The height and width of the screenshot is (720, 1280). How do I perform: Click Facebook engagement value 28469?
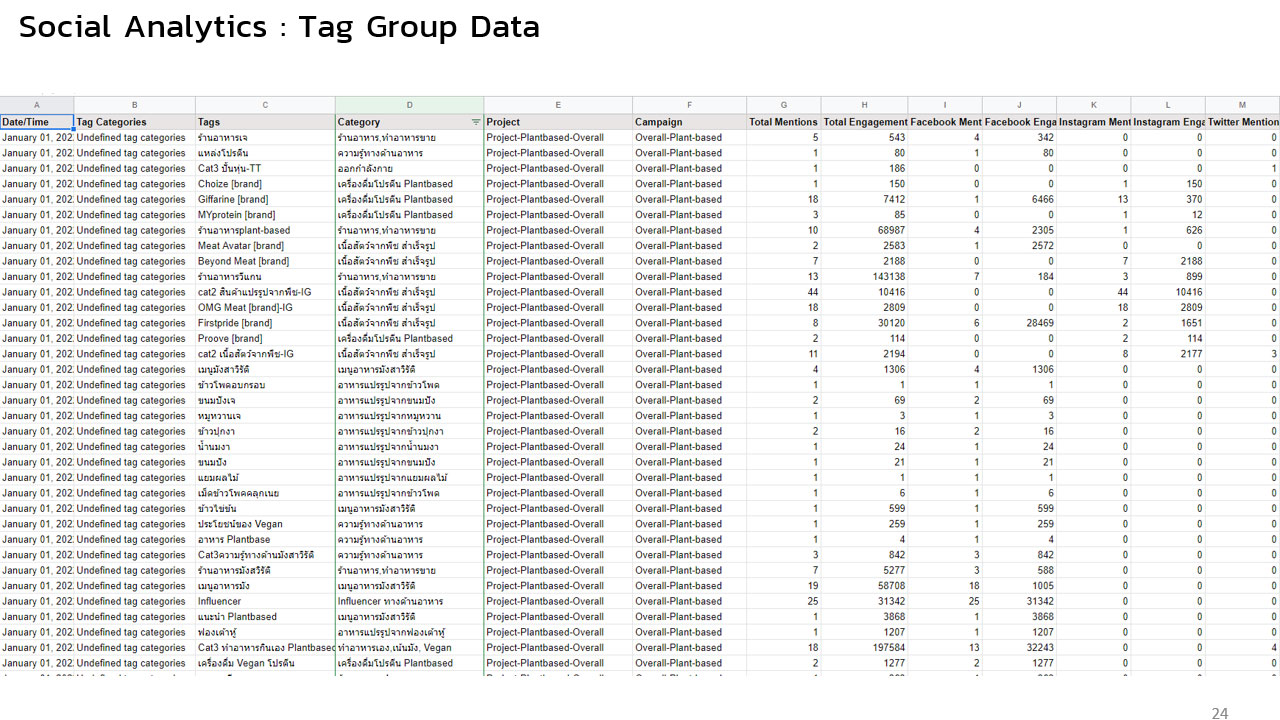[x=1019, y=323]
